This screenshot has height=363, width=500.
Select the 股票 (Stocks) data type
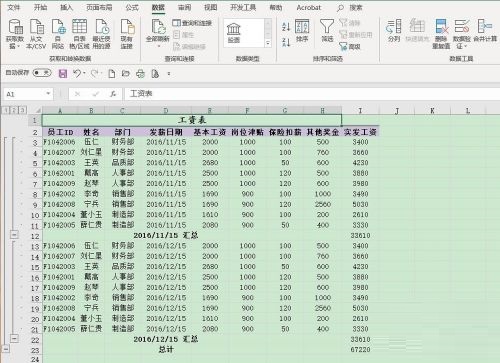pyautogui.click(x=234, y=33)
